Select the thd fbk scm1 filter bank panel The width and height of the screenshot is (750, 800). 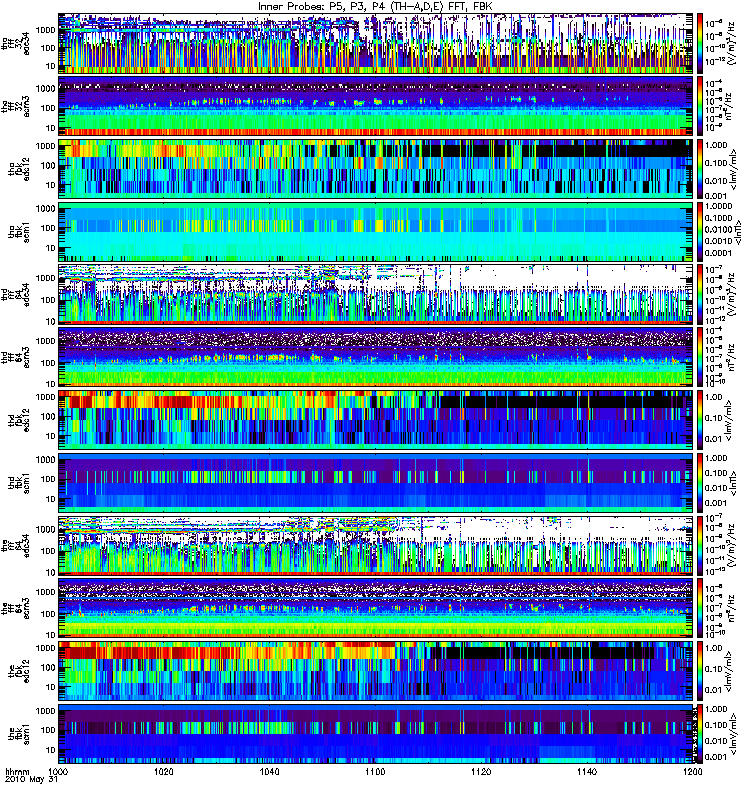click(376, 483)
